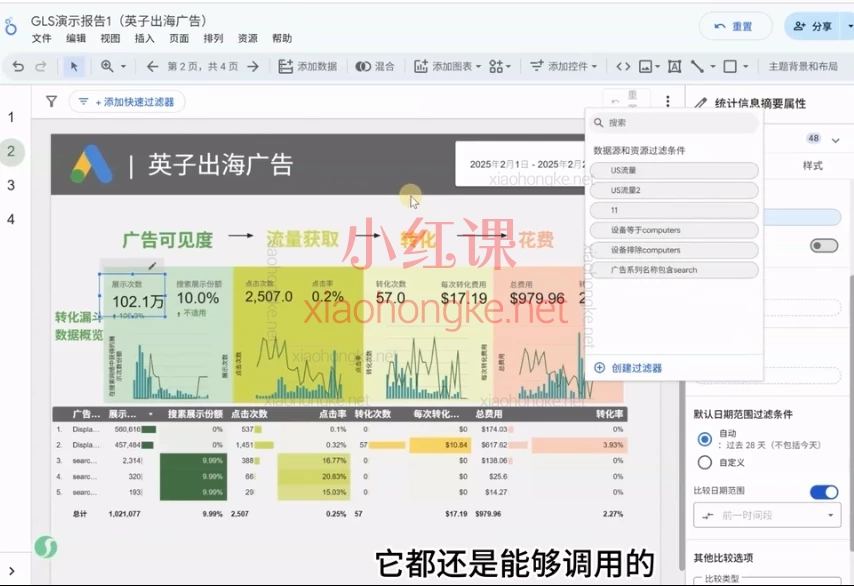Choose the US流量 filter
854x586 pixels.
point(674,170)
